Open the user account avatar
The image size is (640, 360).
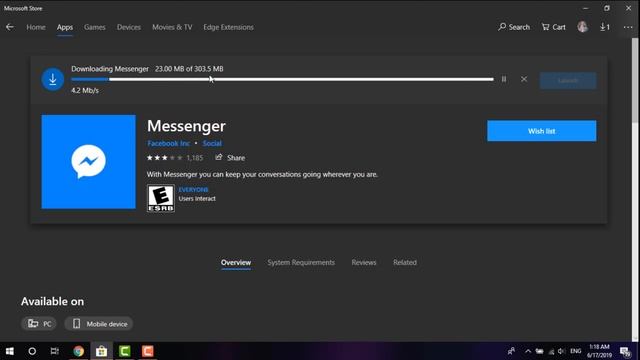[x=582, y=27]
